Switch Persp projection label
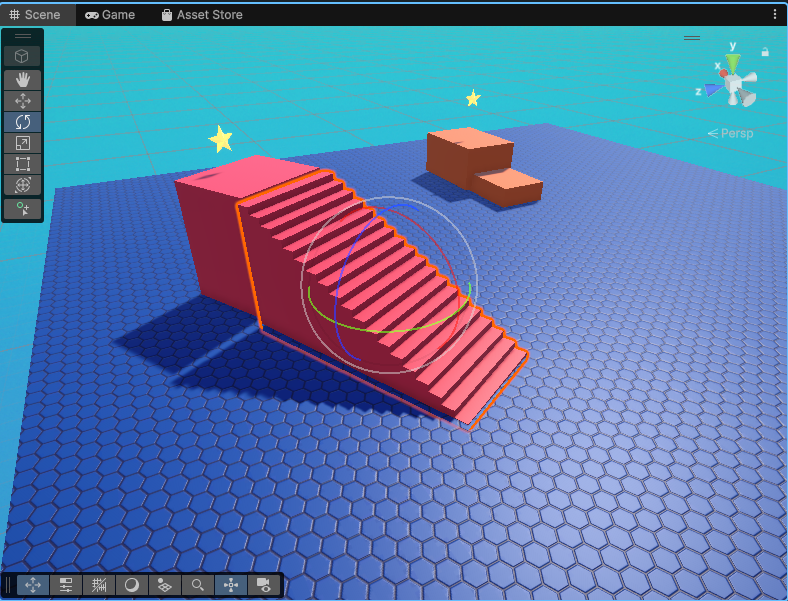 tap(731, 133)
